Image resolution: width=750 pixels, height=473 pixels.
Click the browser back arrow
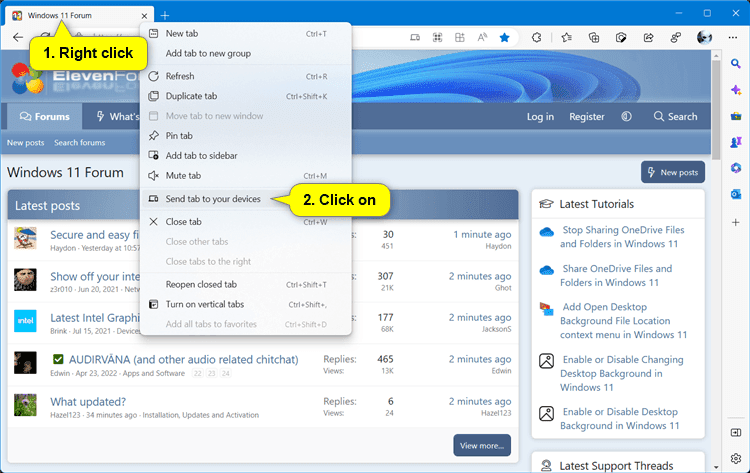pos(18,37)
